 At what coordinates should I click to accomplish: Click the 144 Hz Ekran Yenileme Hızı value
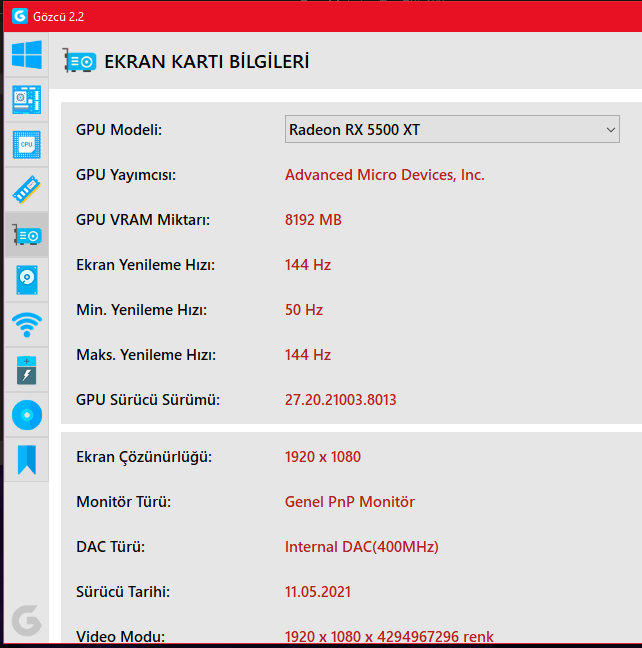[x=308, y=265]
